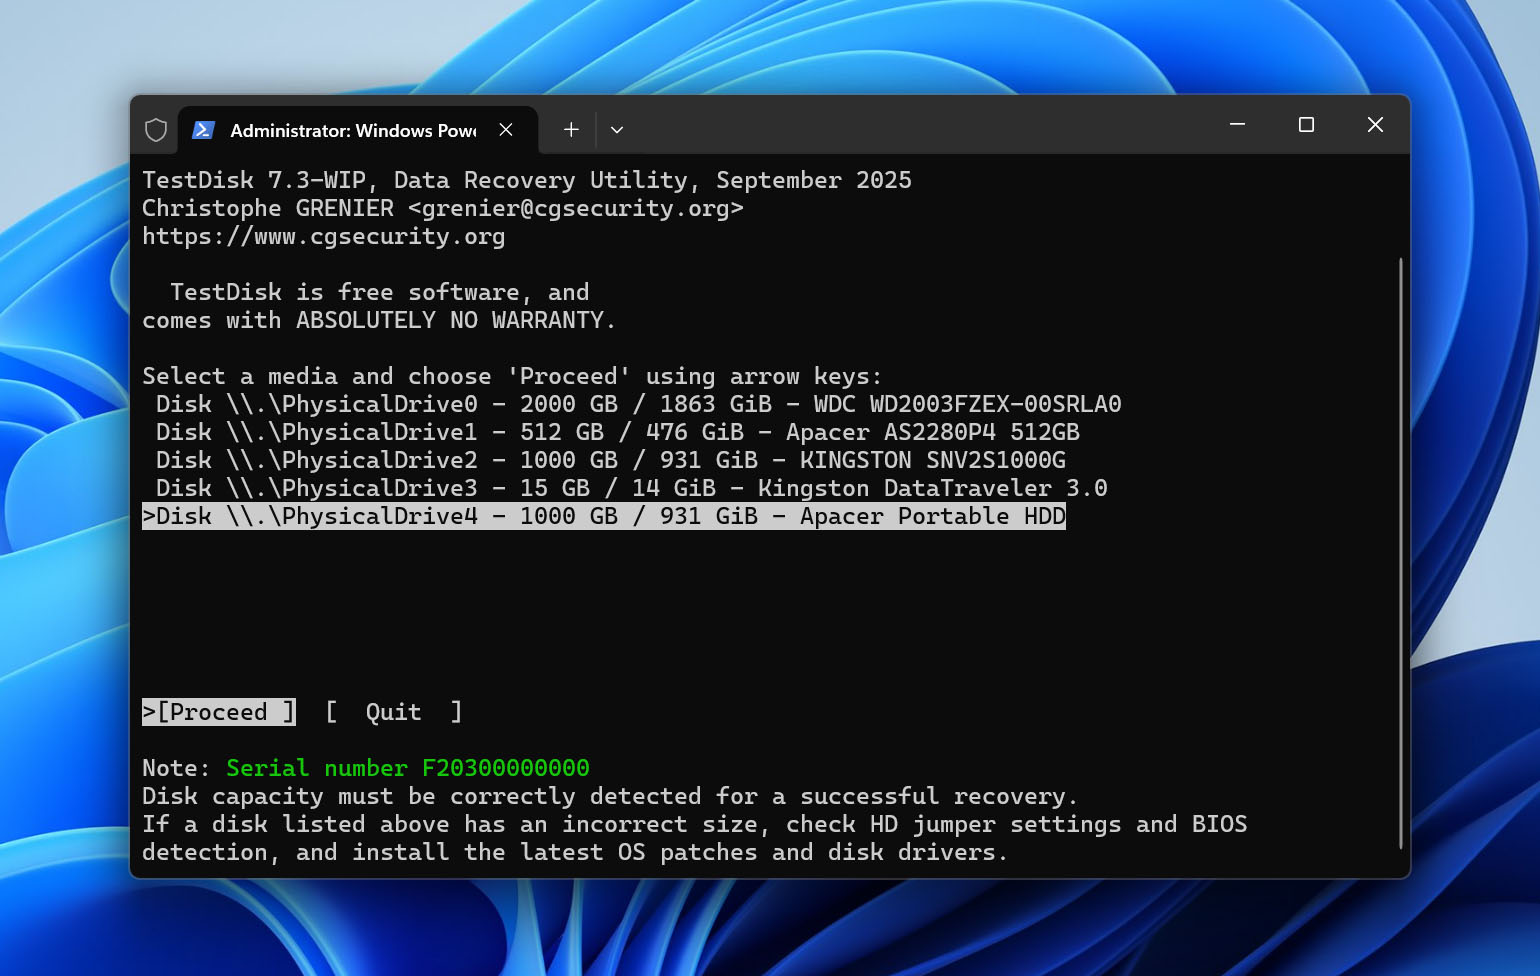
Task: Click 'TestDisk is free software, and' line
Action: (x=379, y=292)
